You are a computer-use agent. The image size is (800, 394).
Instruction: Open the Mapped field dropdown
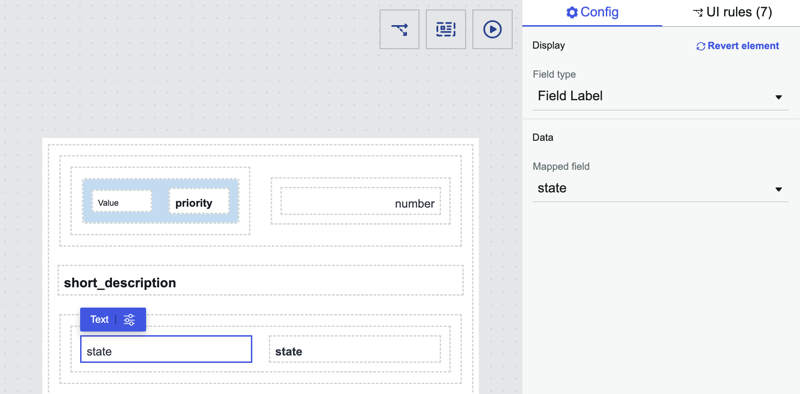coord(660,188)
